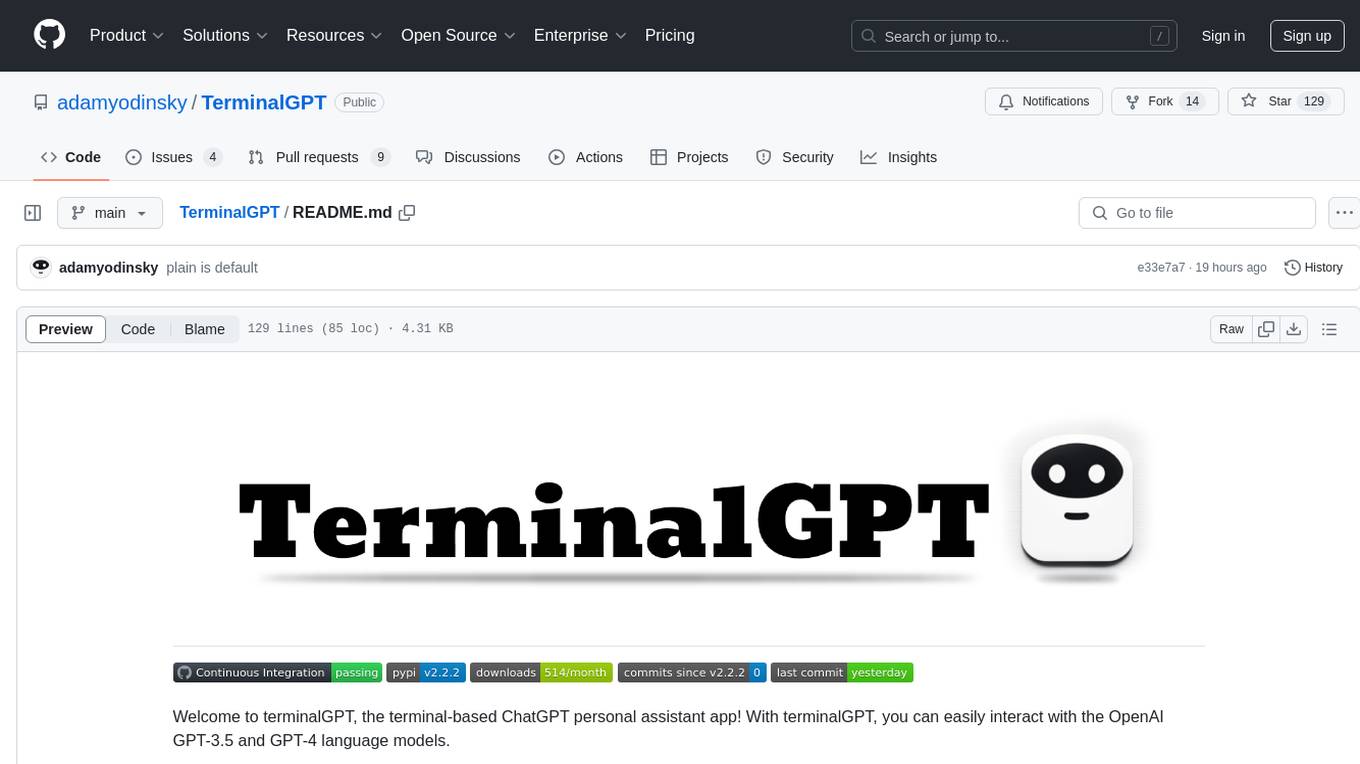Switch to the Projects tab
Screen dimensions: 1360x764
(x=689, y=157)
